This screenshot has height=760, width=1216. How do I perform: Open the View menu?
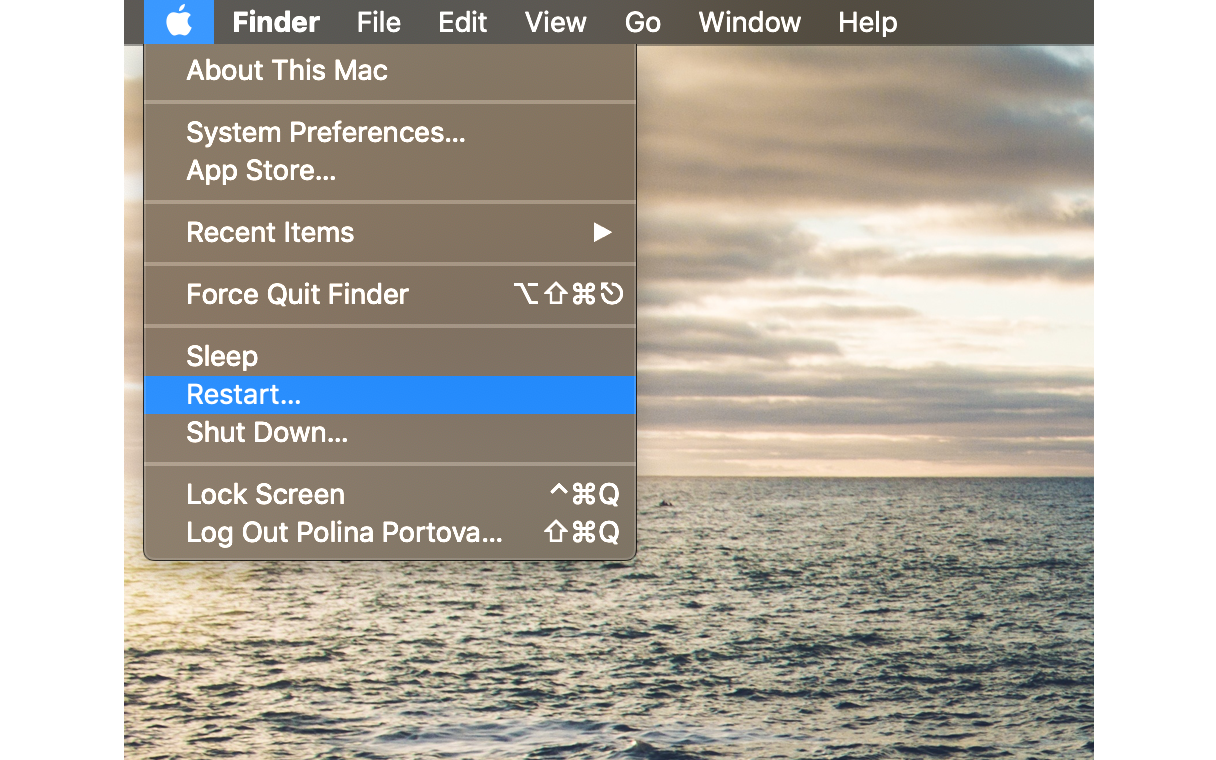coord(556,22)
